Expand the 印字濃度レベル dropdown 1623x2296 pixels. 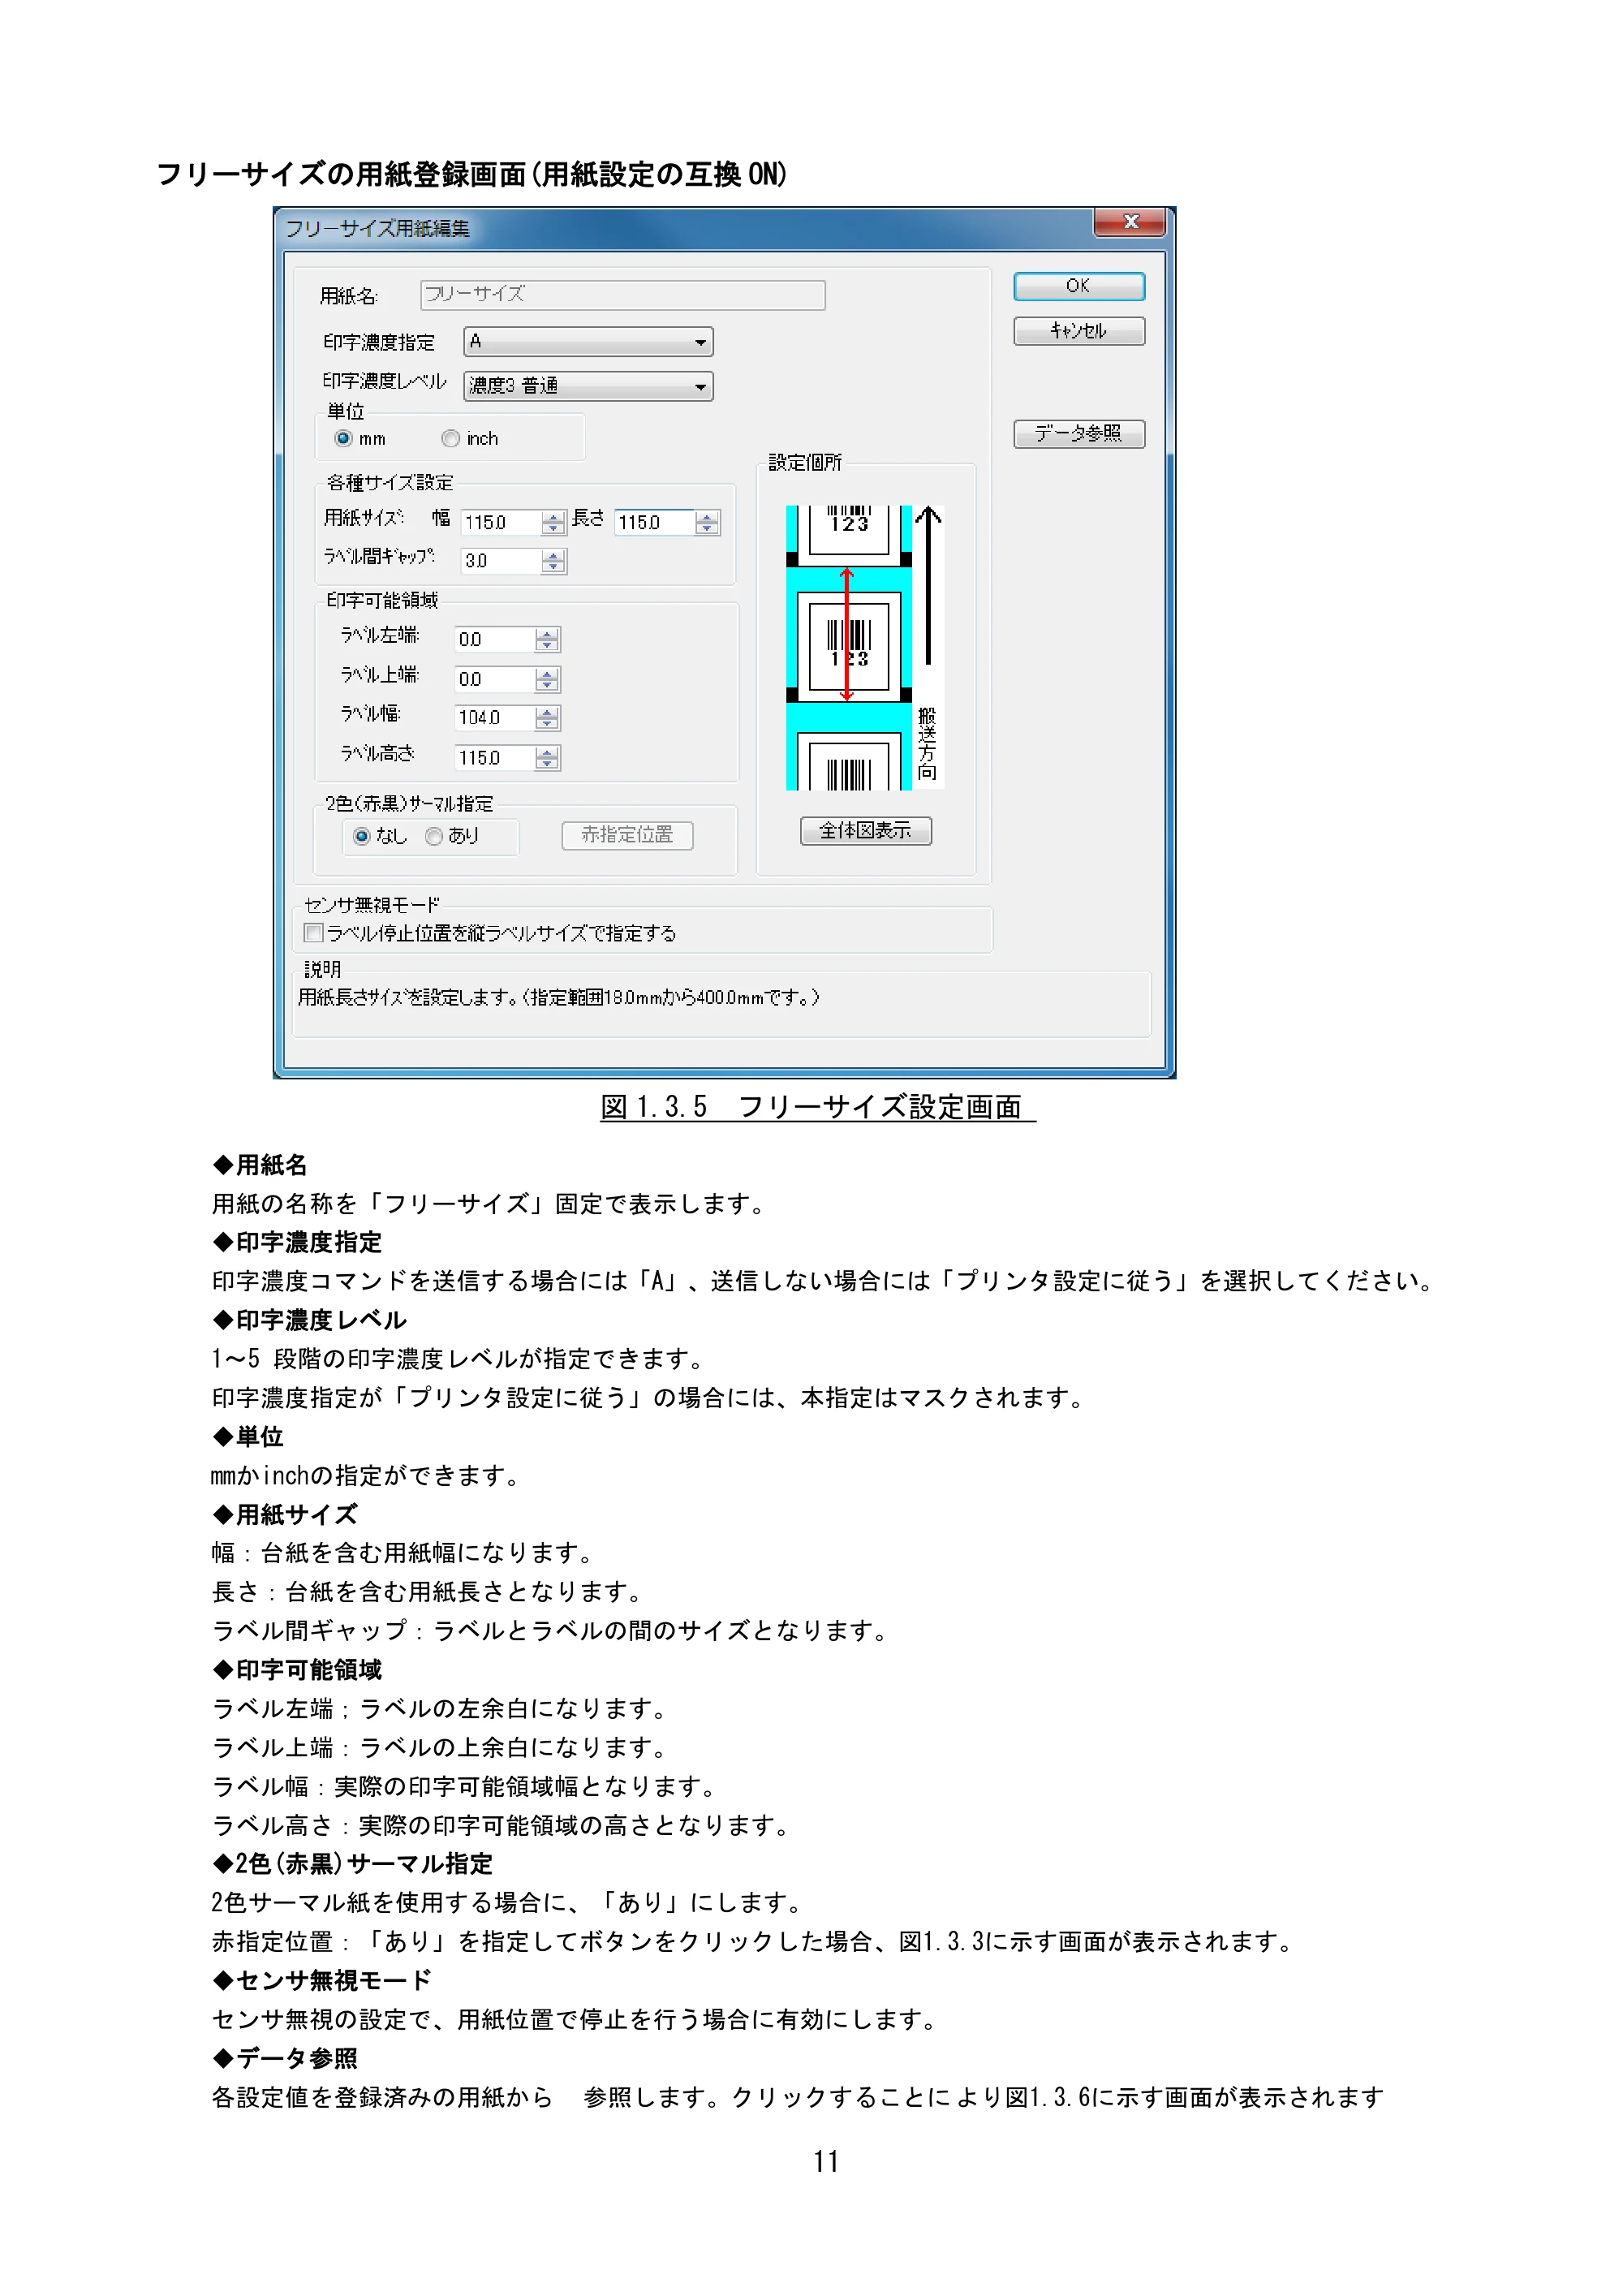588,386
